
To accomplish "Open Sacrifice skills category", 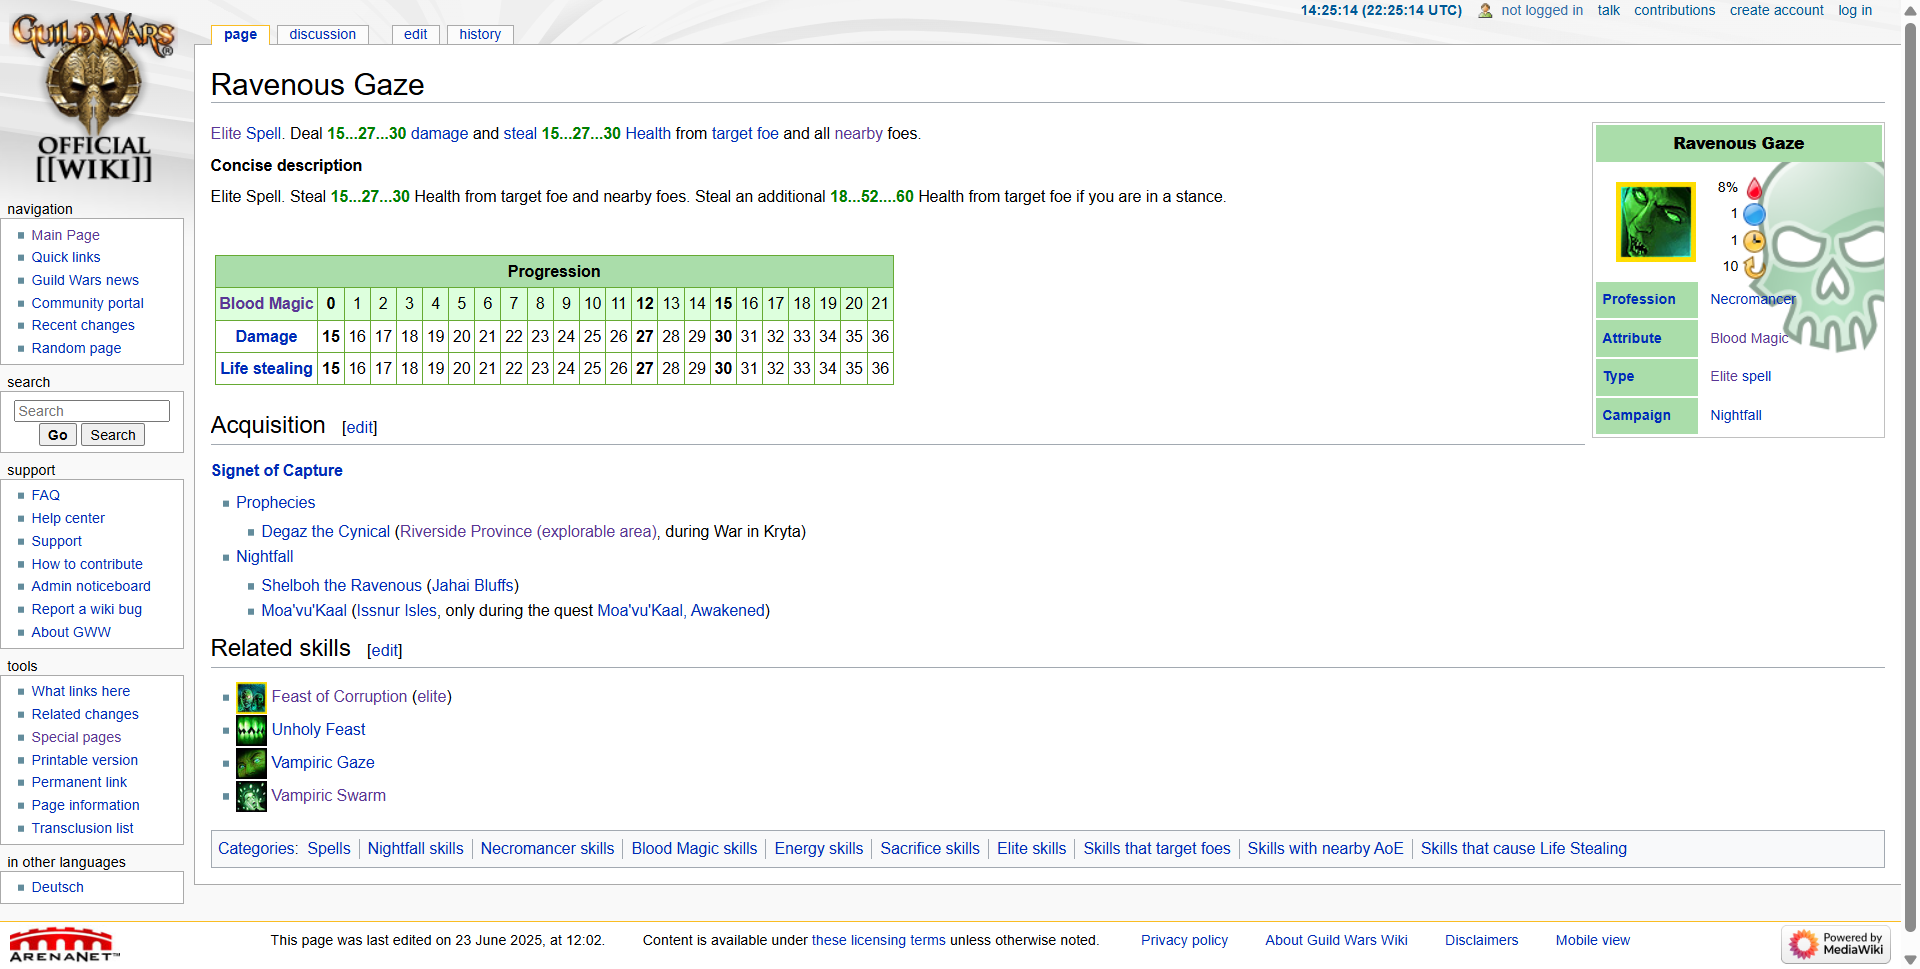I will [930, 849].
